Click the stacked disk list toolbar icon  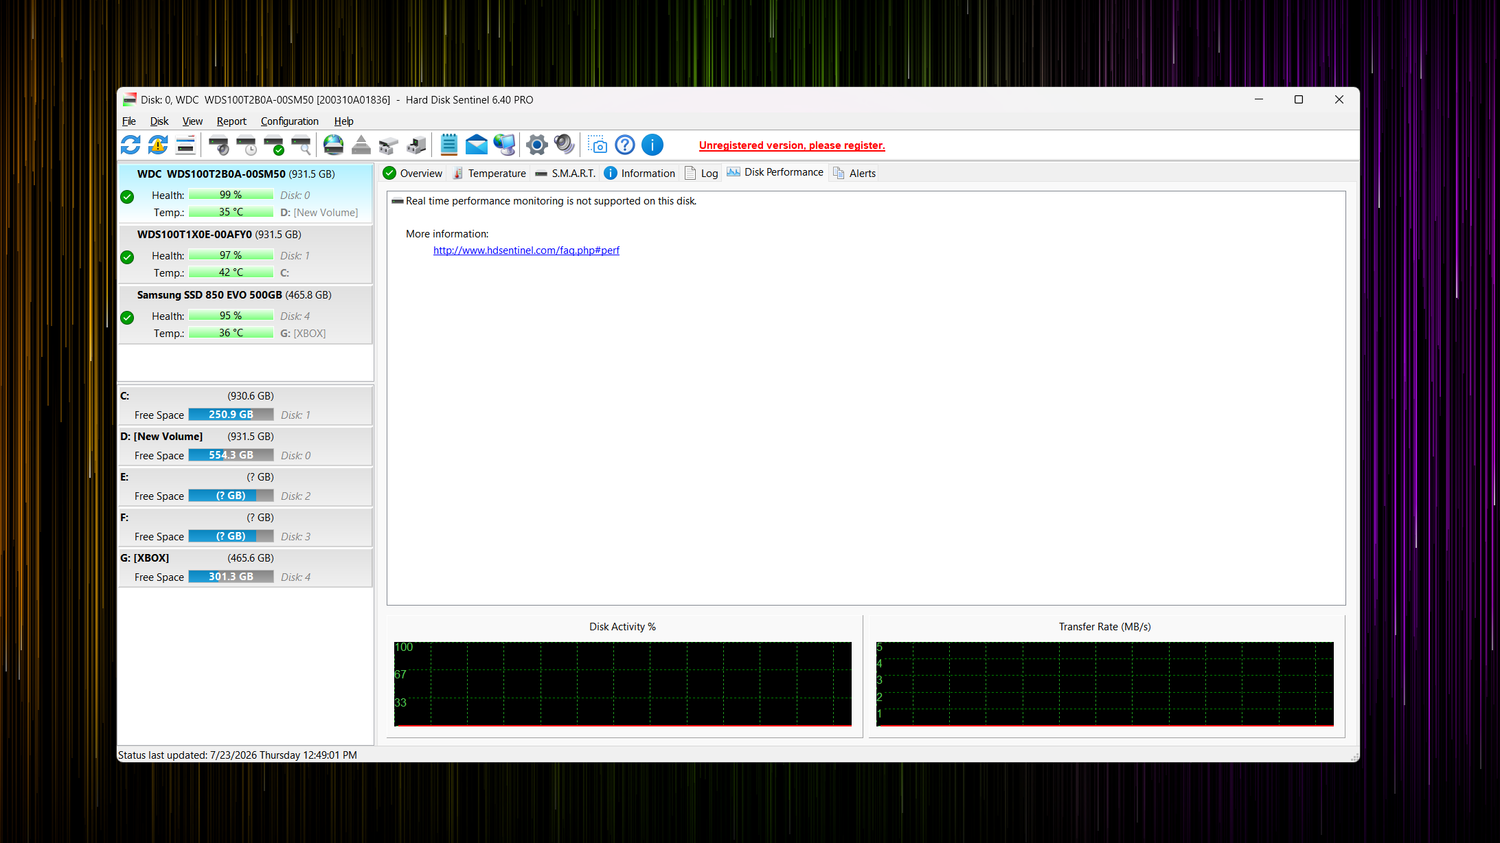pyautogui.click(x=186, y=145)
